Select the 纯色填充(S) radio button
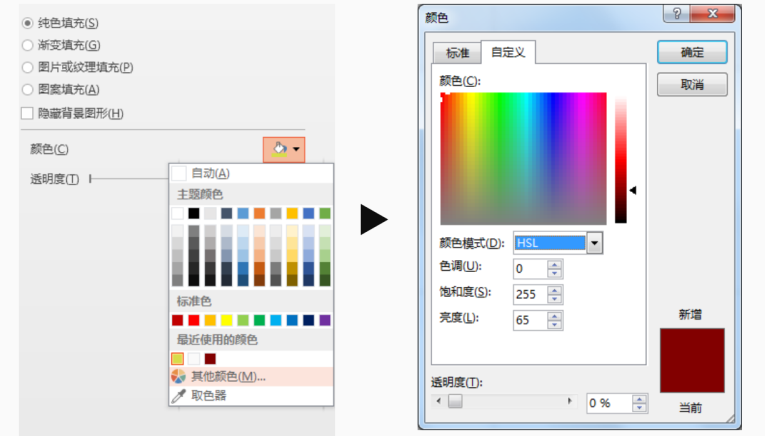The image size is (765, 436). pos(28,23)
